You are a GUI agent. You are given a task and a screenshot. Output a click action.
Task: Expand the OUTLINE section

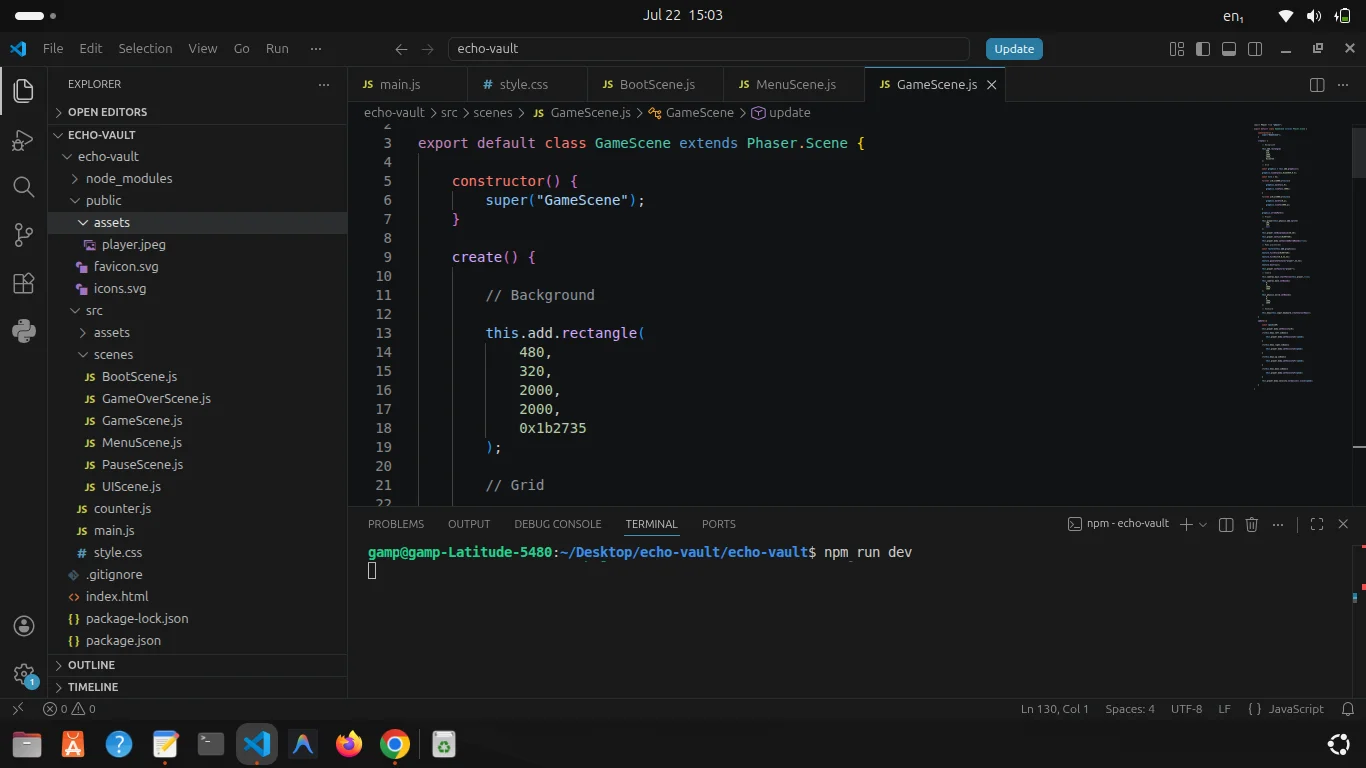pyautogui.click(x=198, y=665)
